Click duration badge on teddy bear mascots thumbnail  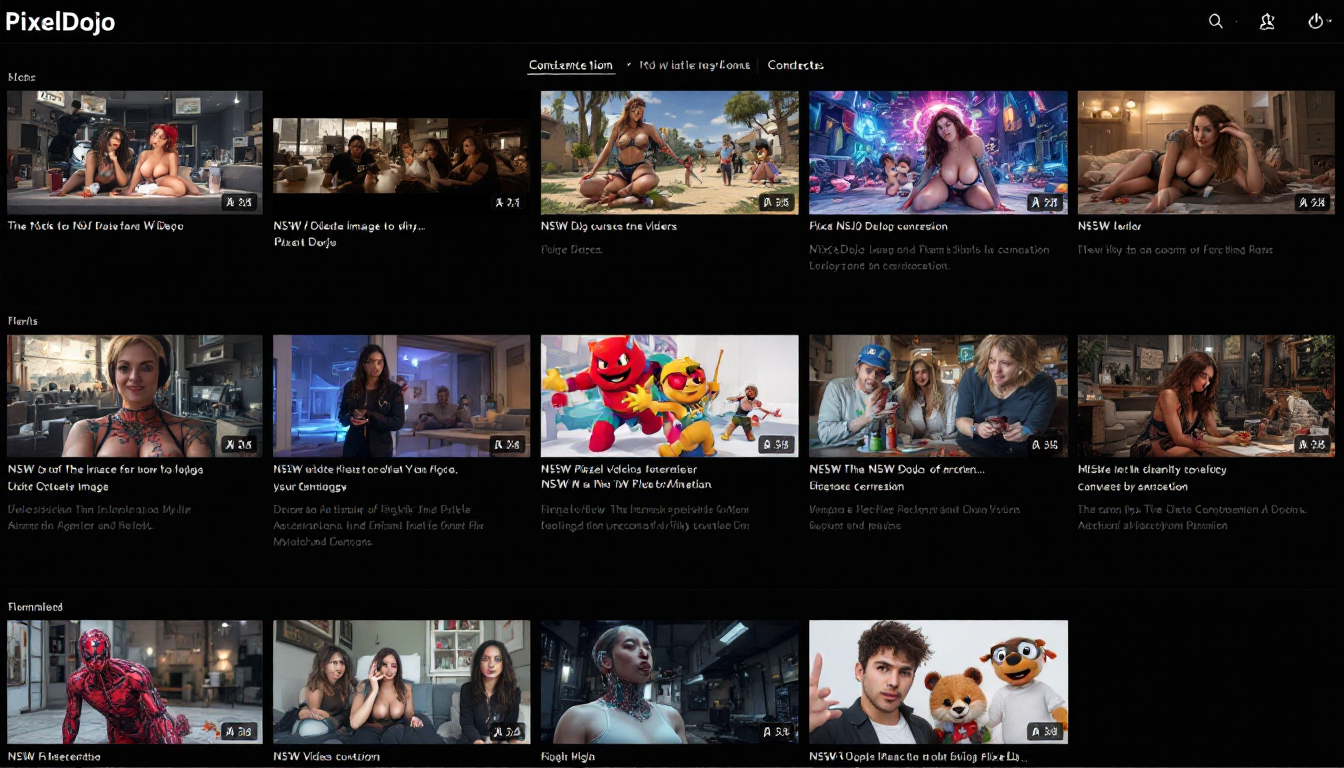coord(1044,731)
